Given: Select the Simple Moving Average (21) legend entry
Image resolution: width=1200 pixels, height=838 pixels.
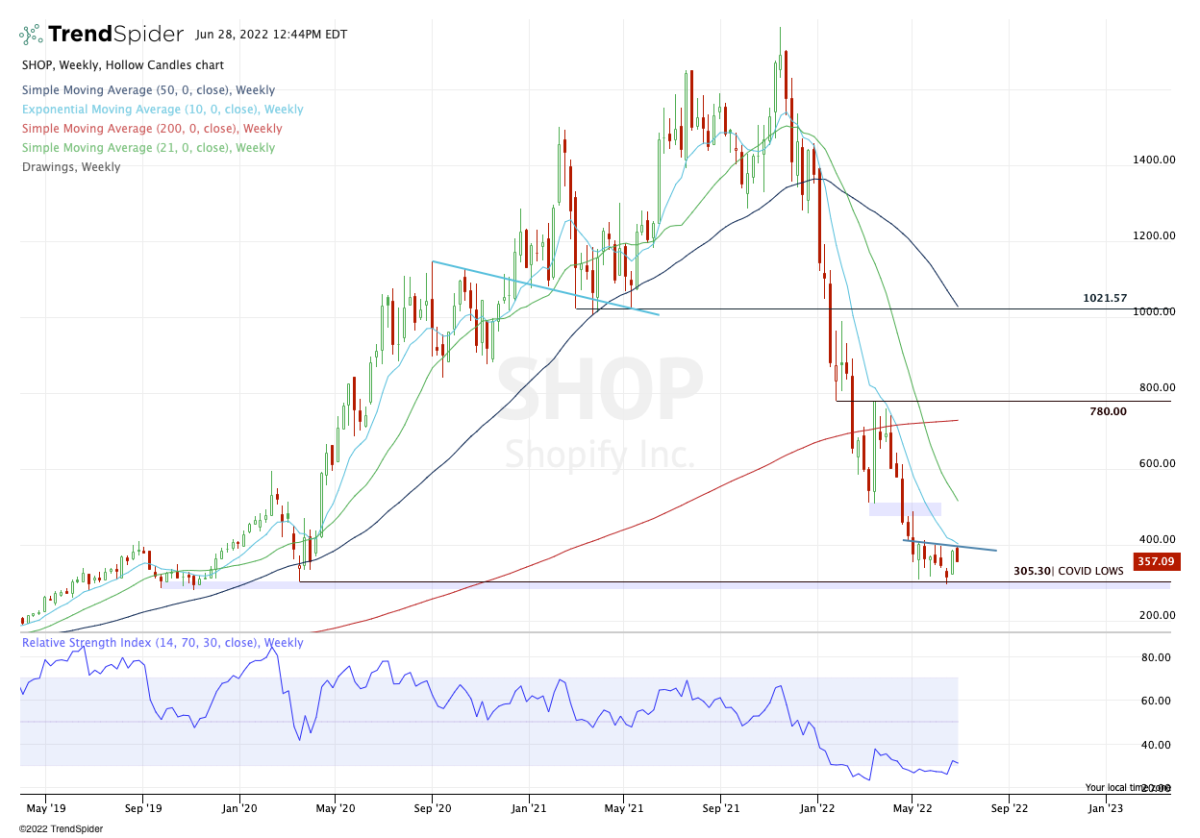Looking at the screenshot, I should coord(148,147).
